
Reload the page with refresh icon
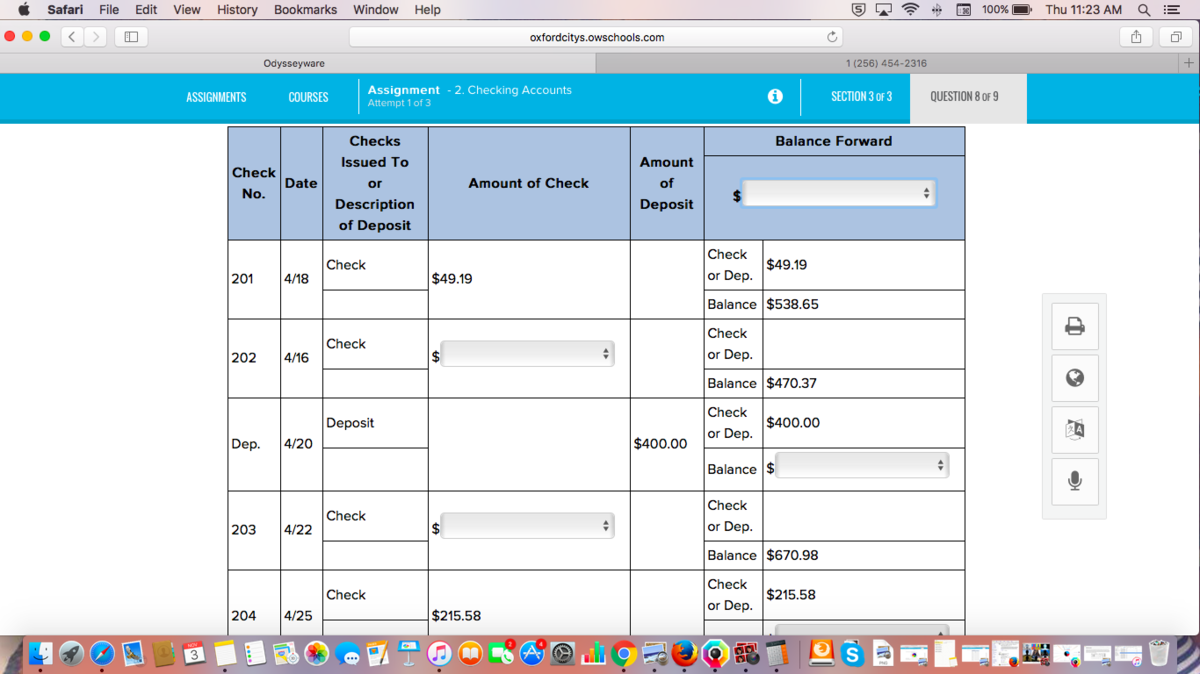coord(831,37)
